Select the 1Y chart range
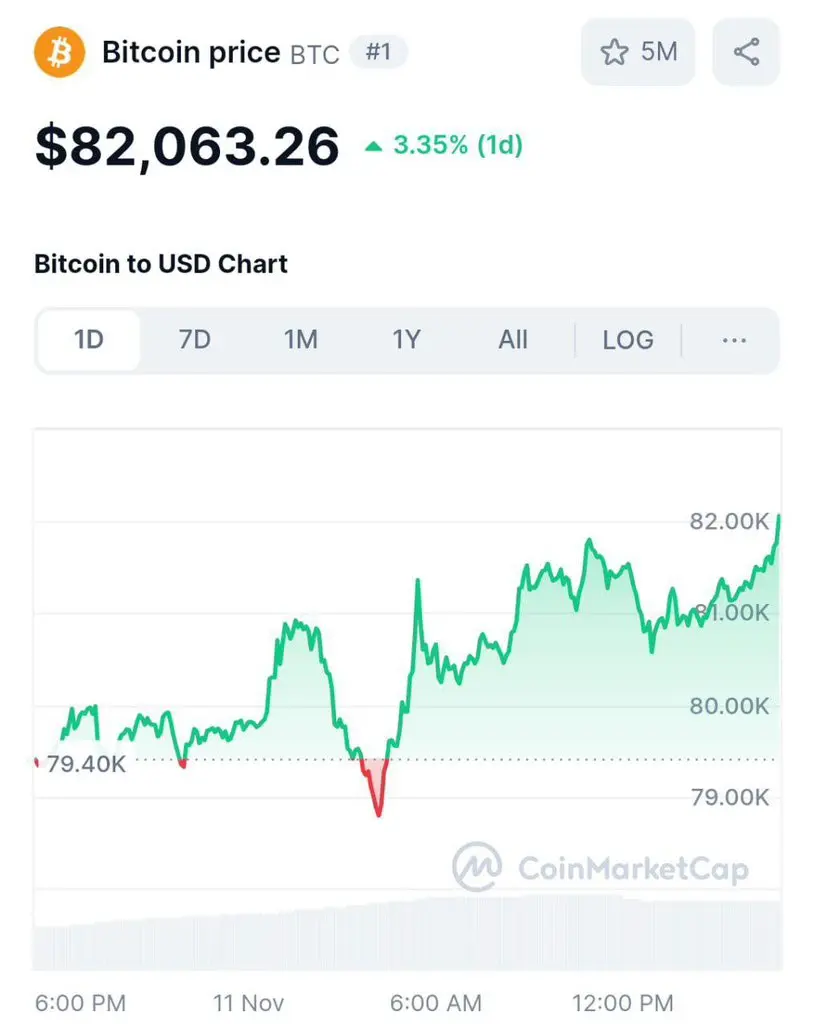Image resolution: width=814 pixels, height=1024 pixels. [x=406, y=340]
